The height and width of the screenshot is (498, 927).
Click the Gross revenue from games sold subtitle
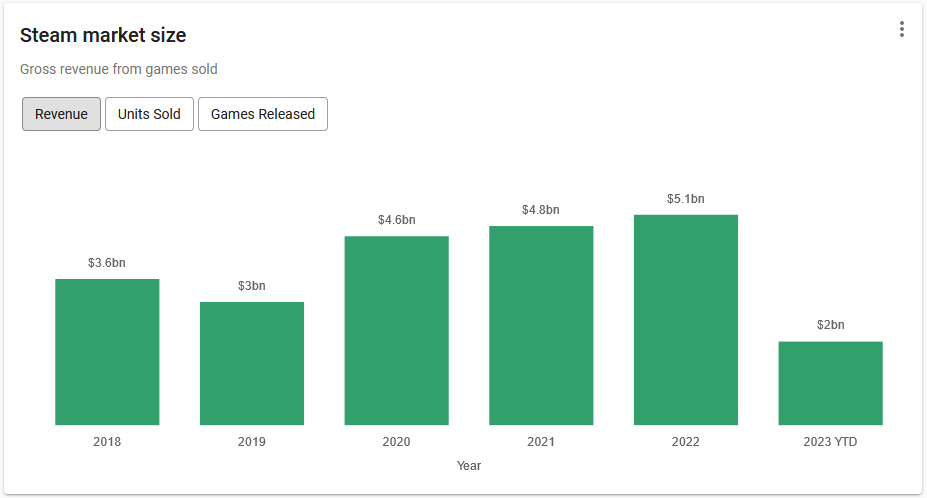click(119, 69)
